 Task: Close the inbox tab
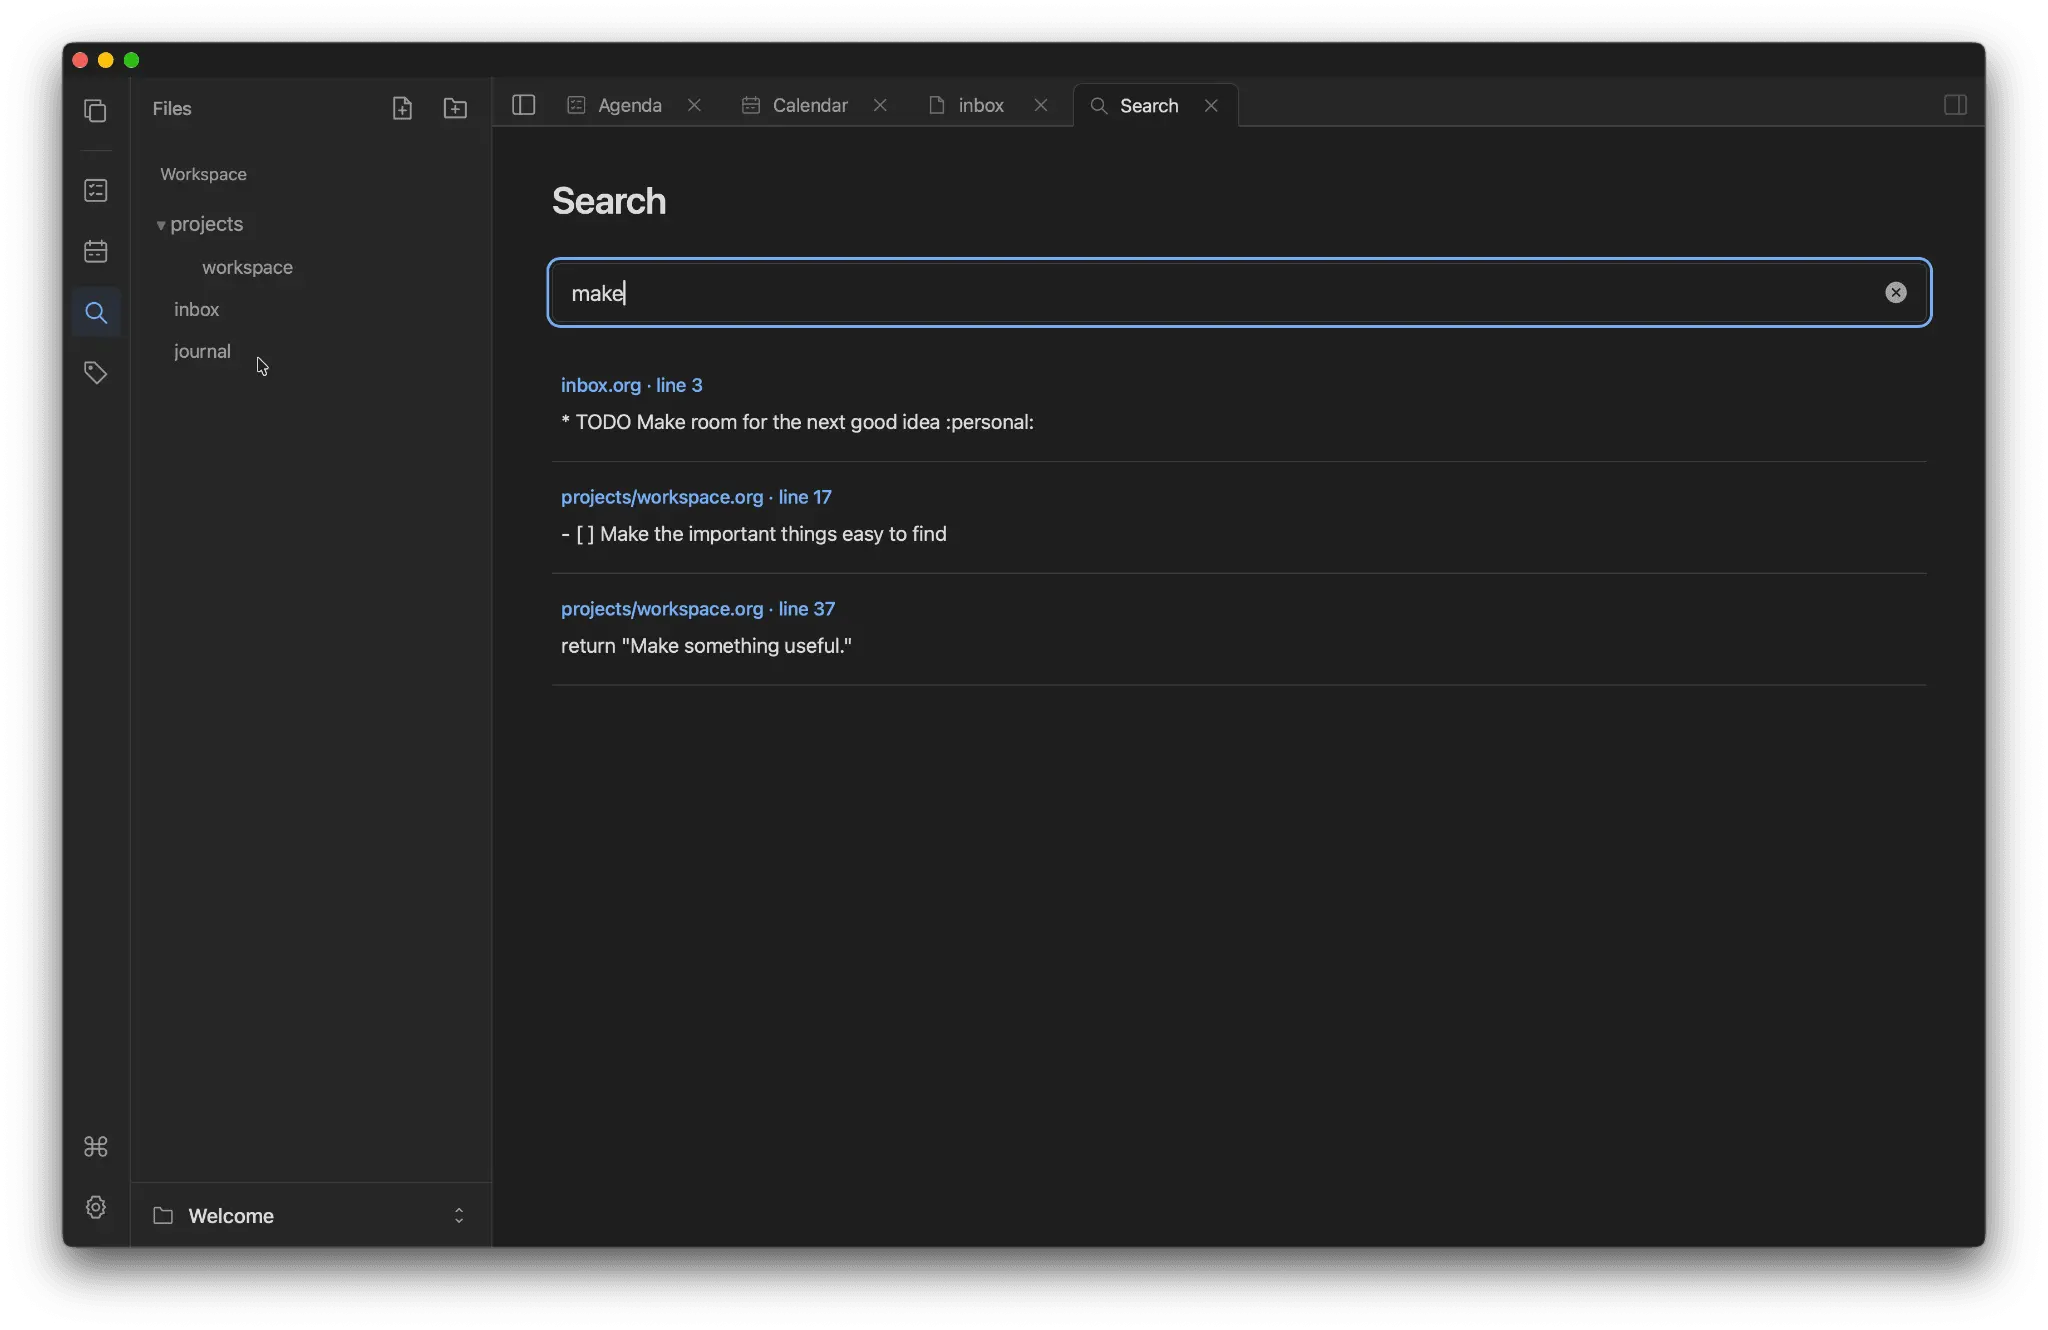[x=1041, y=105]
